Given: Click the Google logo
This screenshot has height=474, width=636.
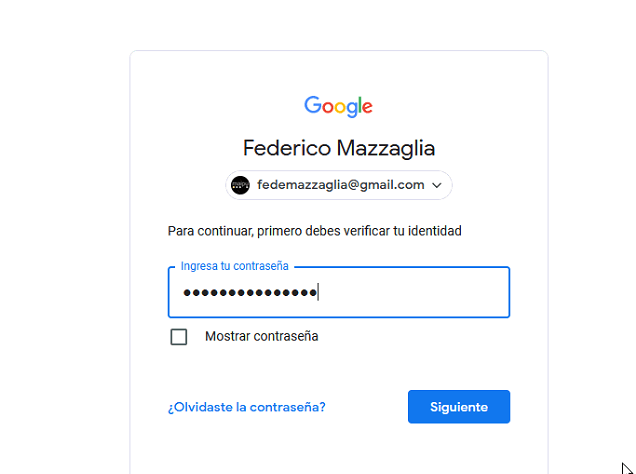Looking at the screenshot, I should tap(339, 106).
